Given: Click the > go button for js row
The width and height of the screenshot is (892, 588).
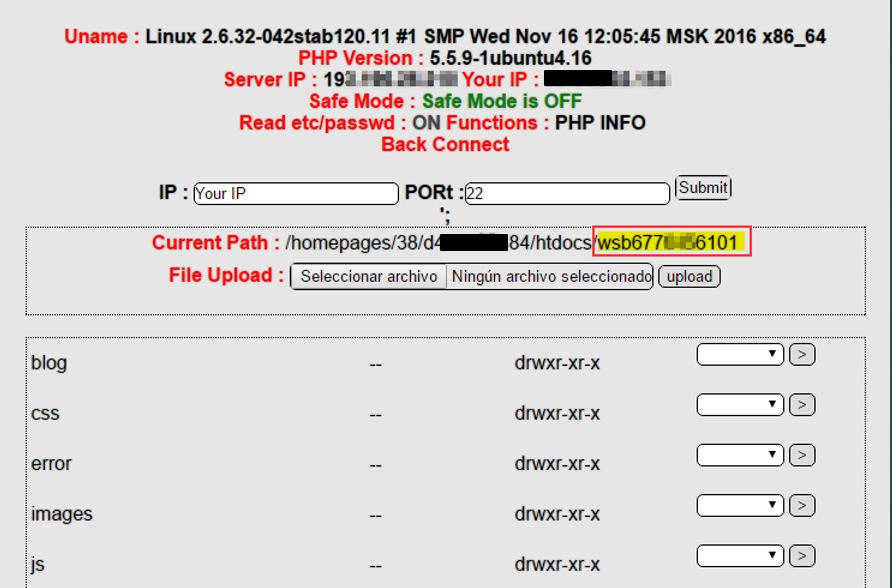Looking at the screenshot, I should pos(802,555).
